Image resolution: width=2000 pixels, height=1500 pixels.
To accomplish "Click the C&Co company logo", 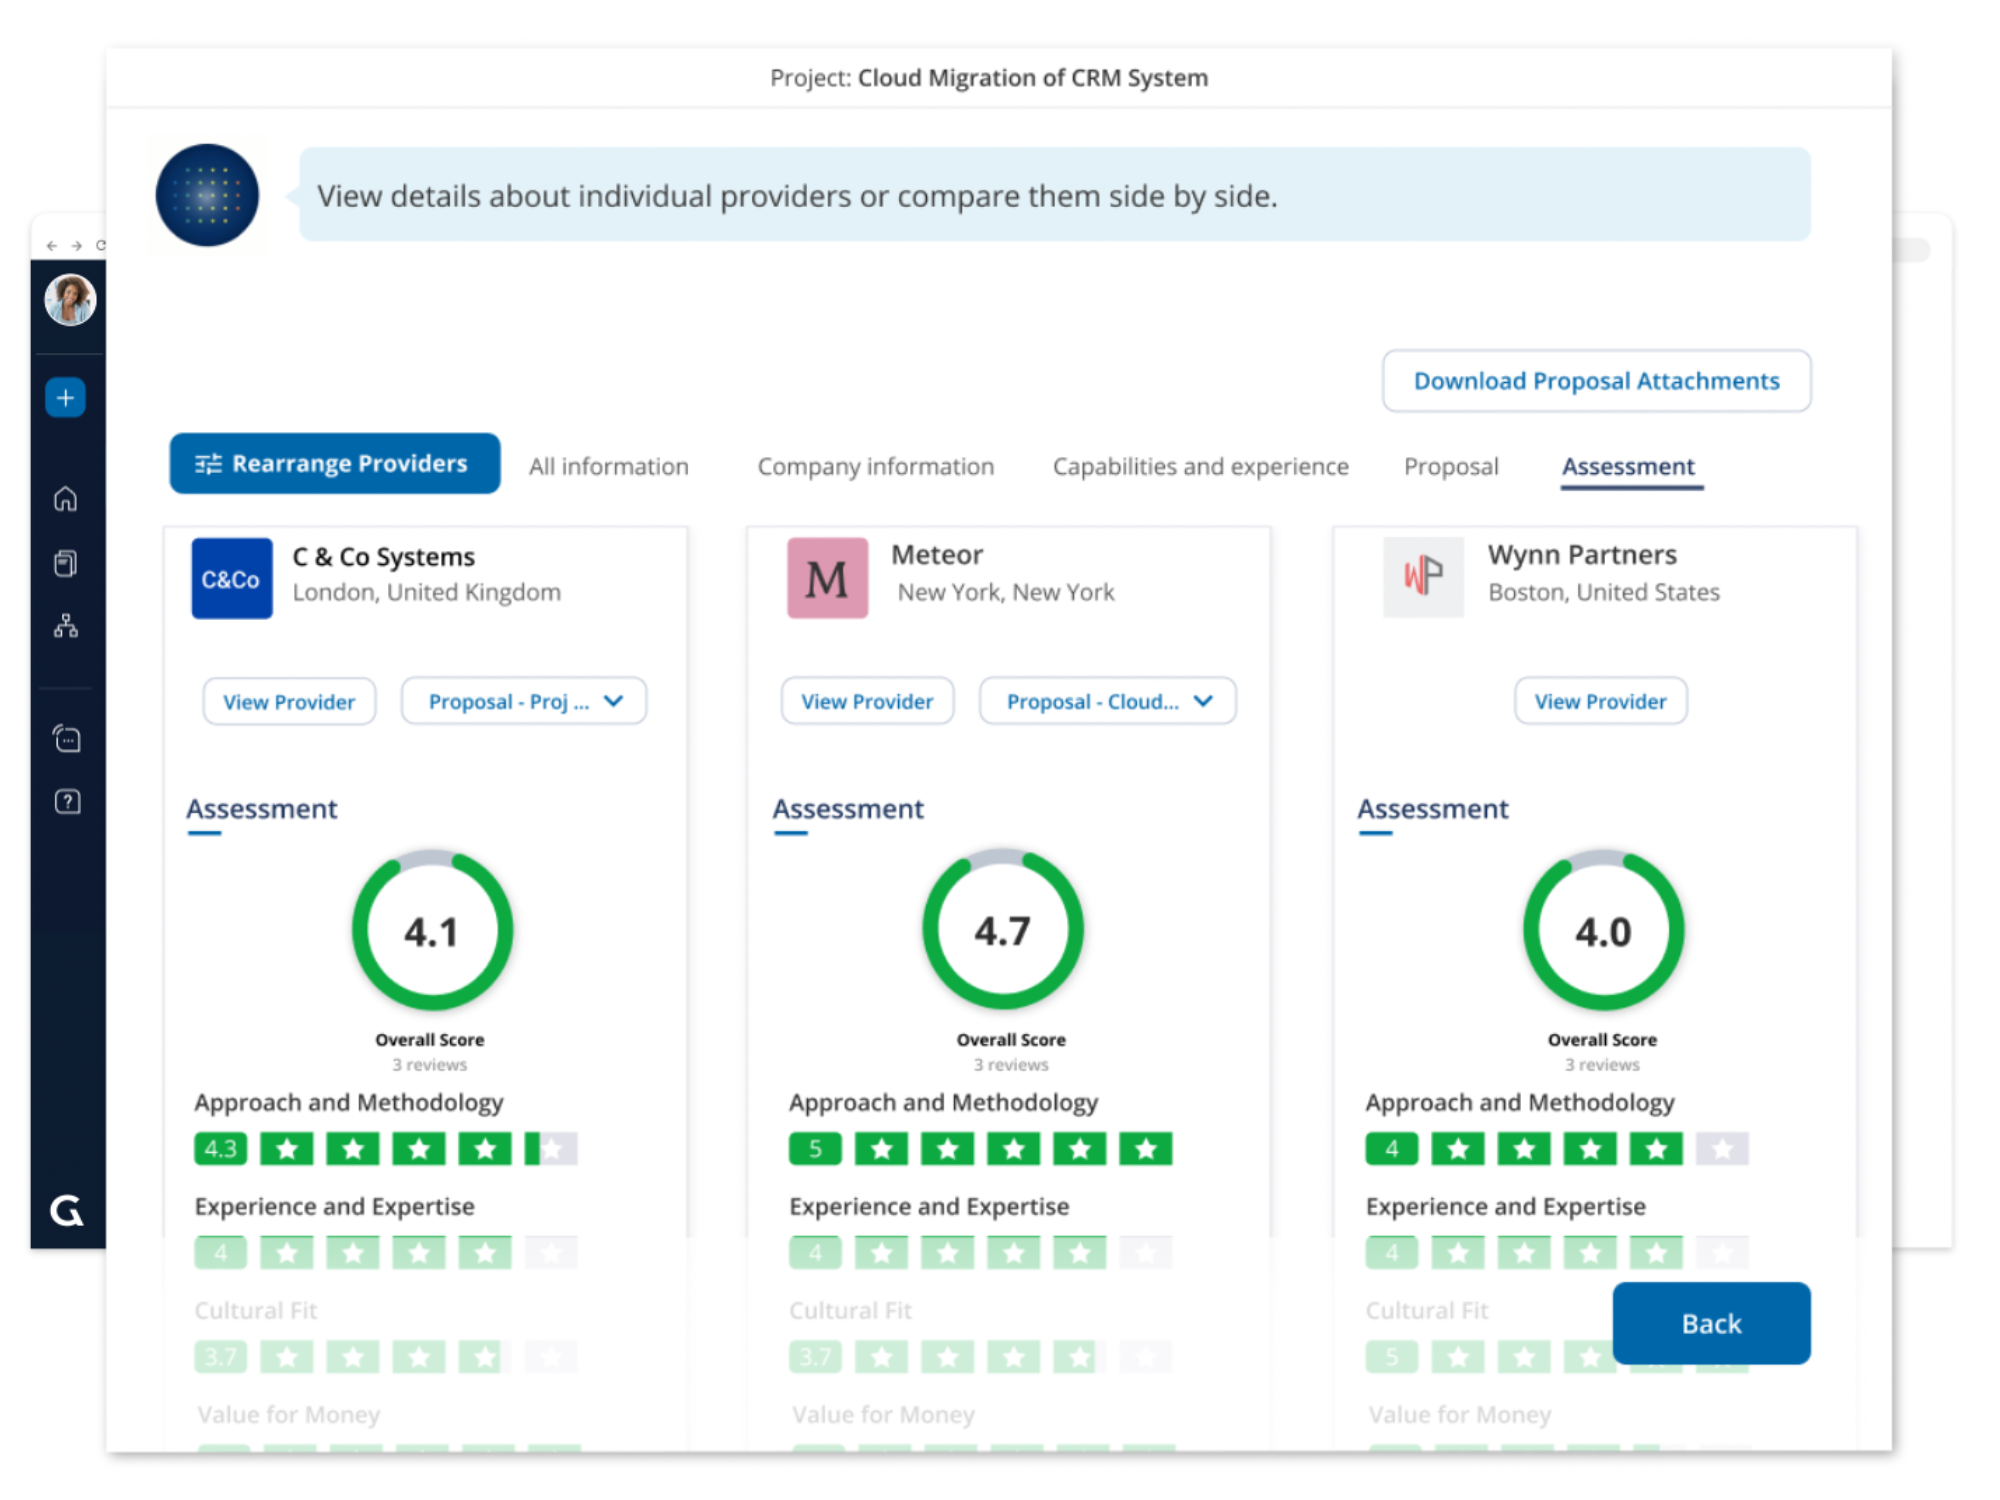I will click(x=232, y=578).
